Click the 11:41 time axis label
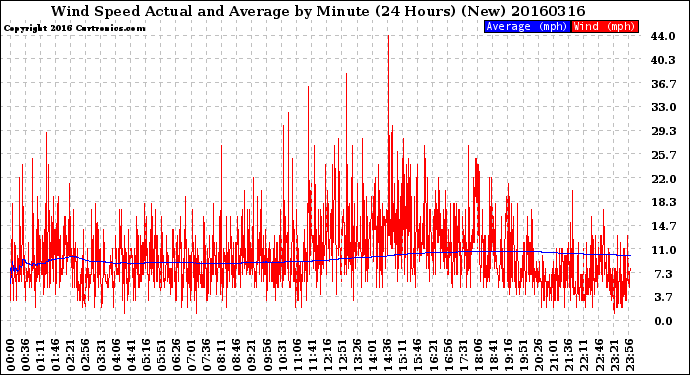Screen dimensions: 690x375 pyautogui.click(x=313, y=355)
